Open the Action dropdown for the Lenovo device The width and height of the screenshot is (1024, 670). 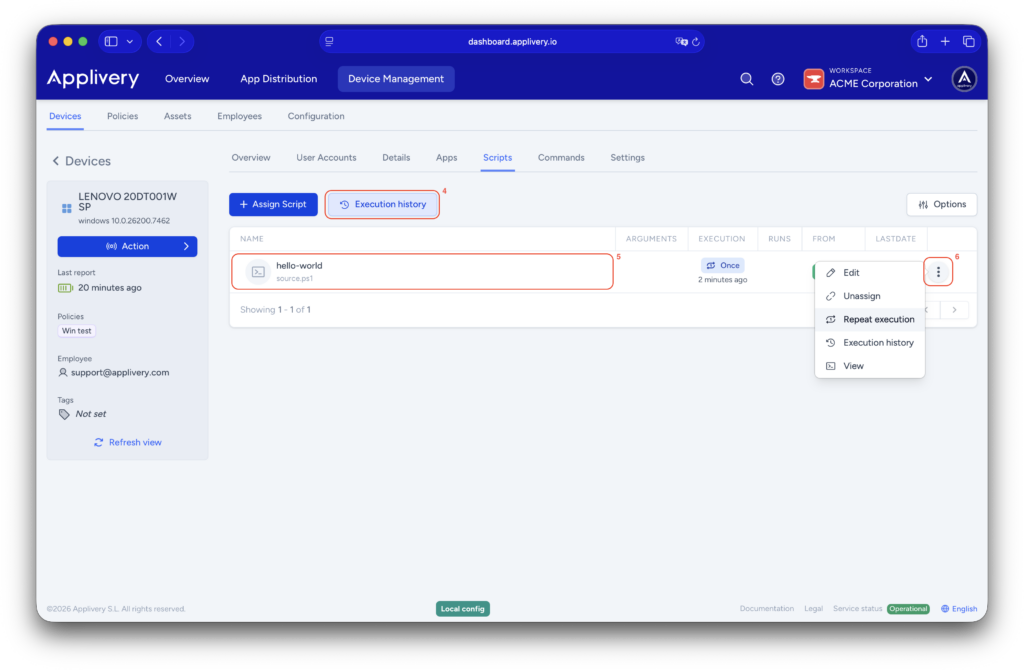pos(127,246)
